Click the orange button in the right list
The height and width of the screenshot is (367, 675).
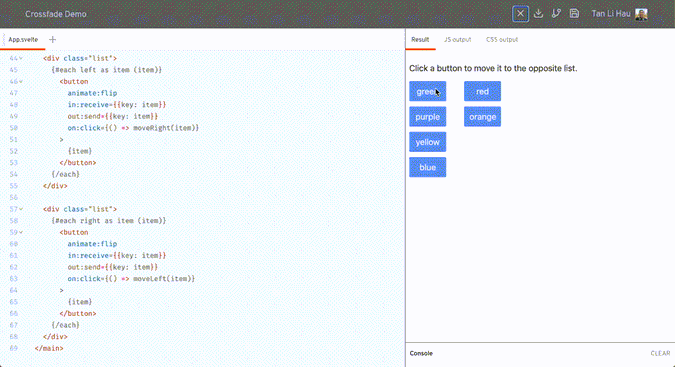483,117
